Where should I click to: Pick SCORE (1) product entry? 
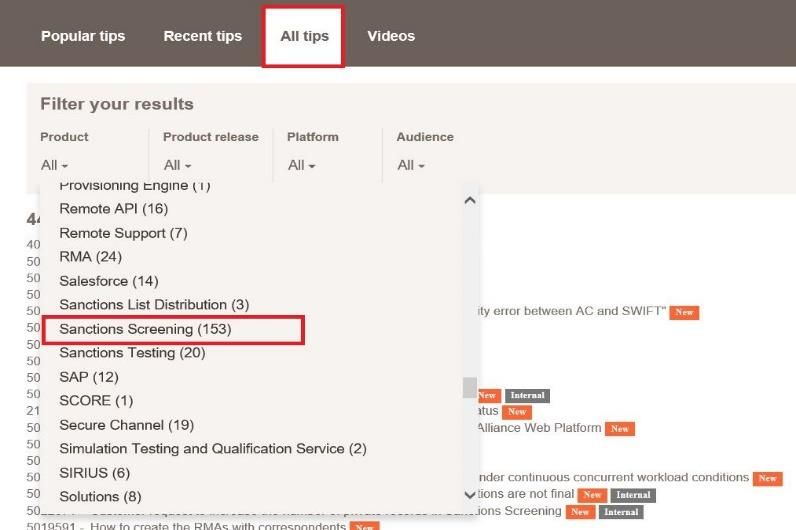pyautogui.click(x=96, y=401)
